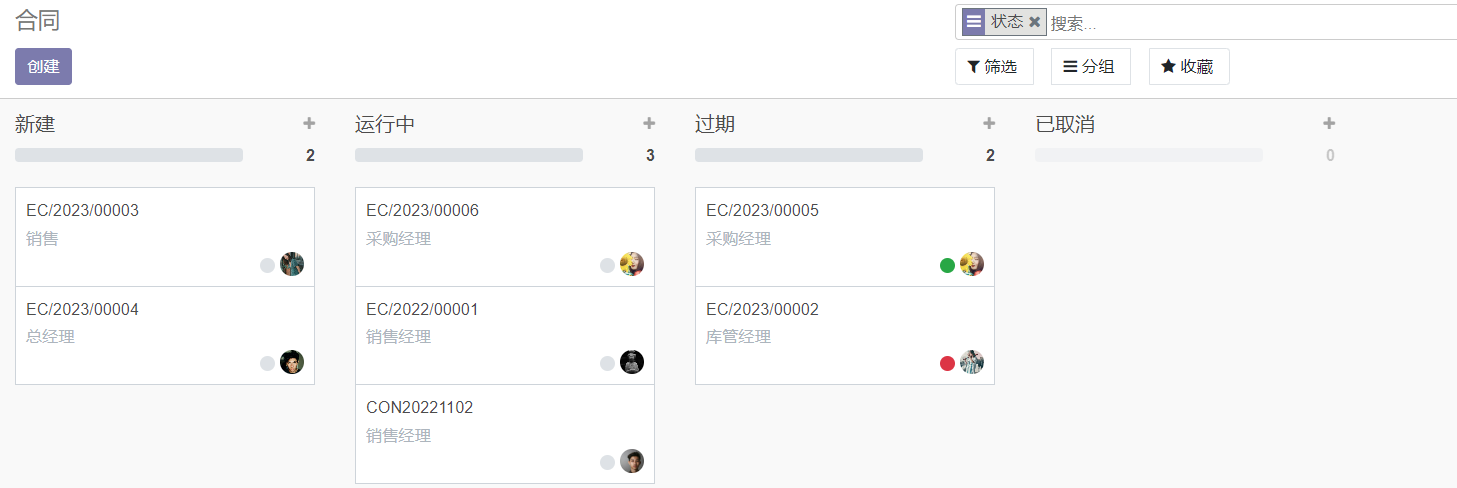Click the progress bar under 运行中
1457x488 pixels.
tap(469, 155)
